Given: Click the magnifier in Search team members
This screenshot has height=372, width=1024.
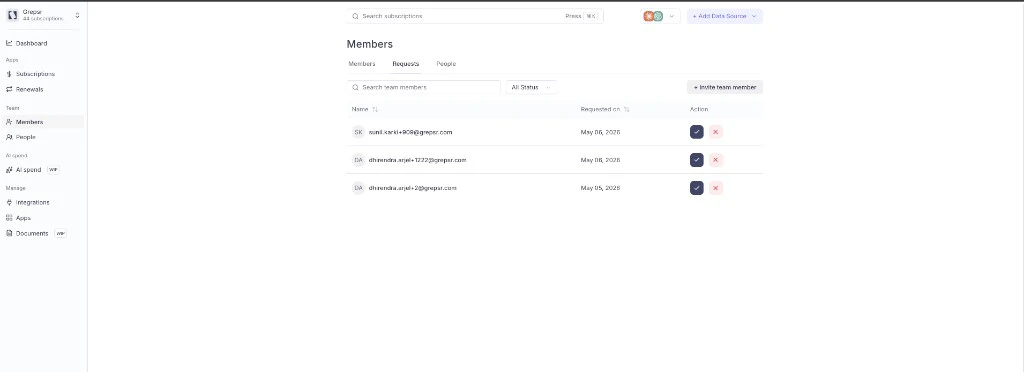Looking at the screenshot, I should tap(355, 87).
